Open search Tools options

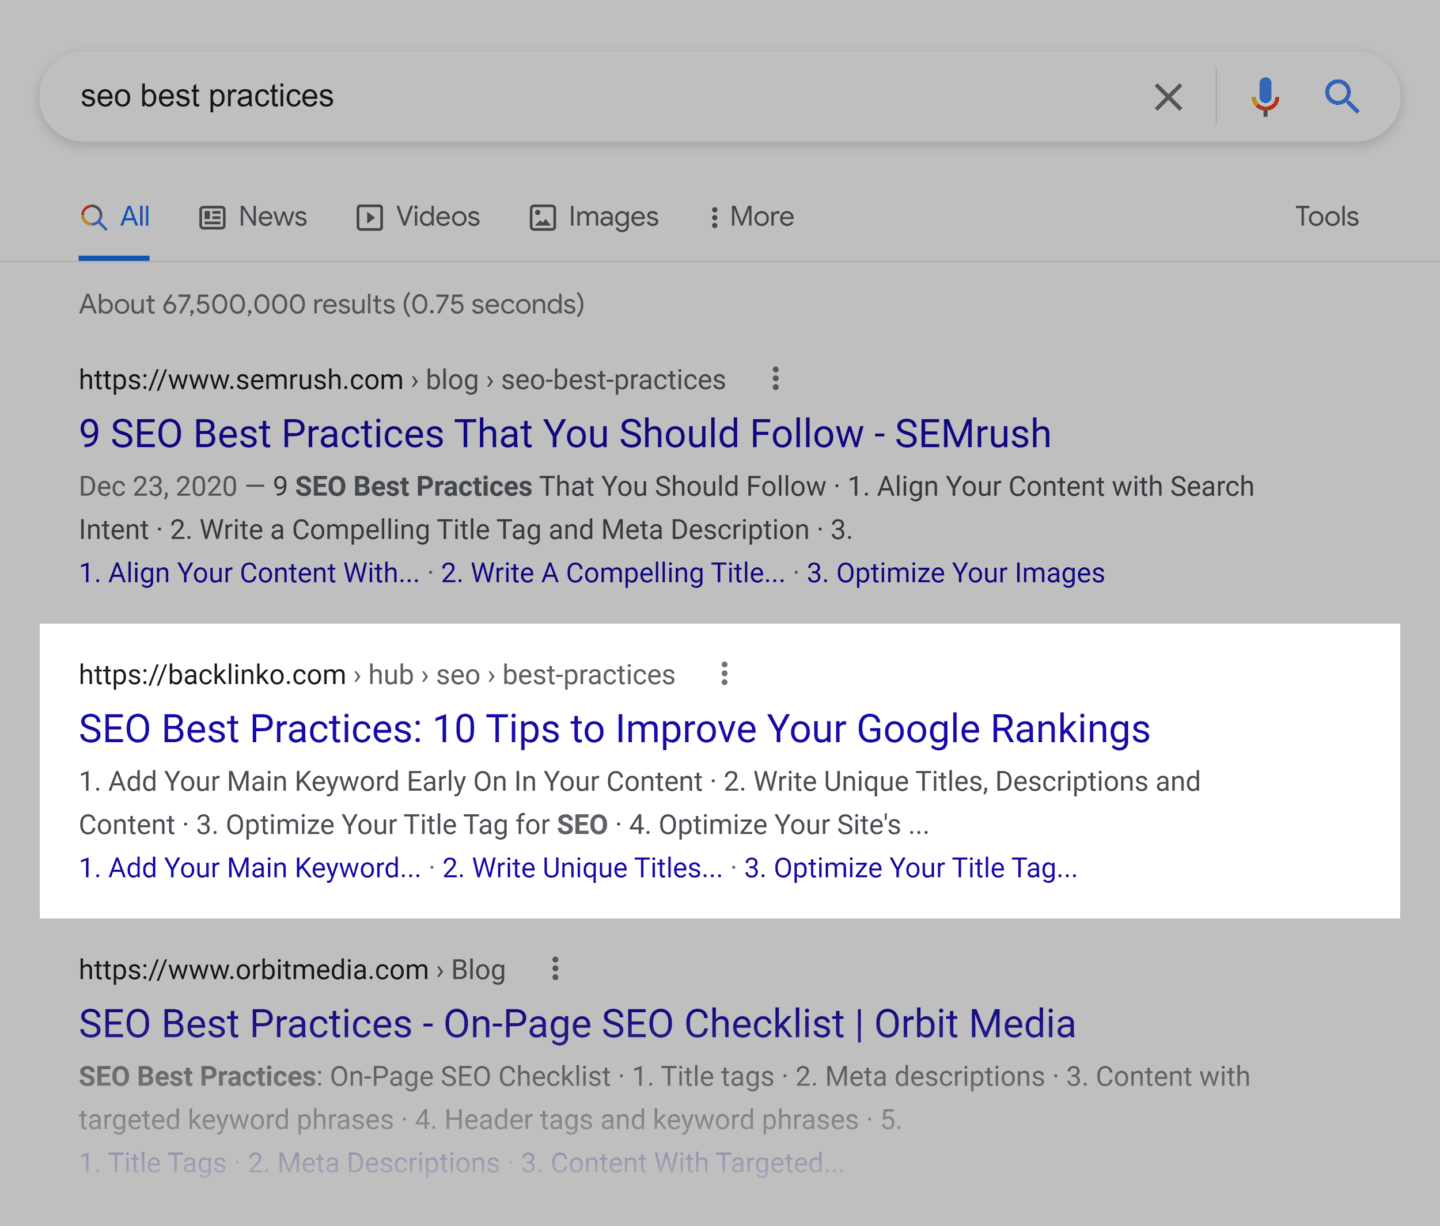(1326, 216)
